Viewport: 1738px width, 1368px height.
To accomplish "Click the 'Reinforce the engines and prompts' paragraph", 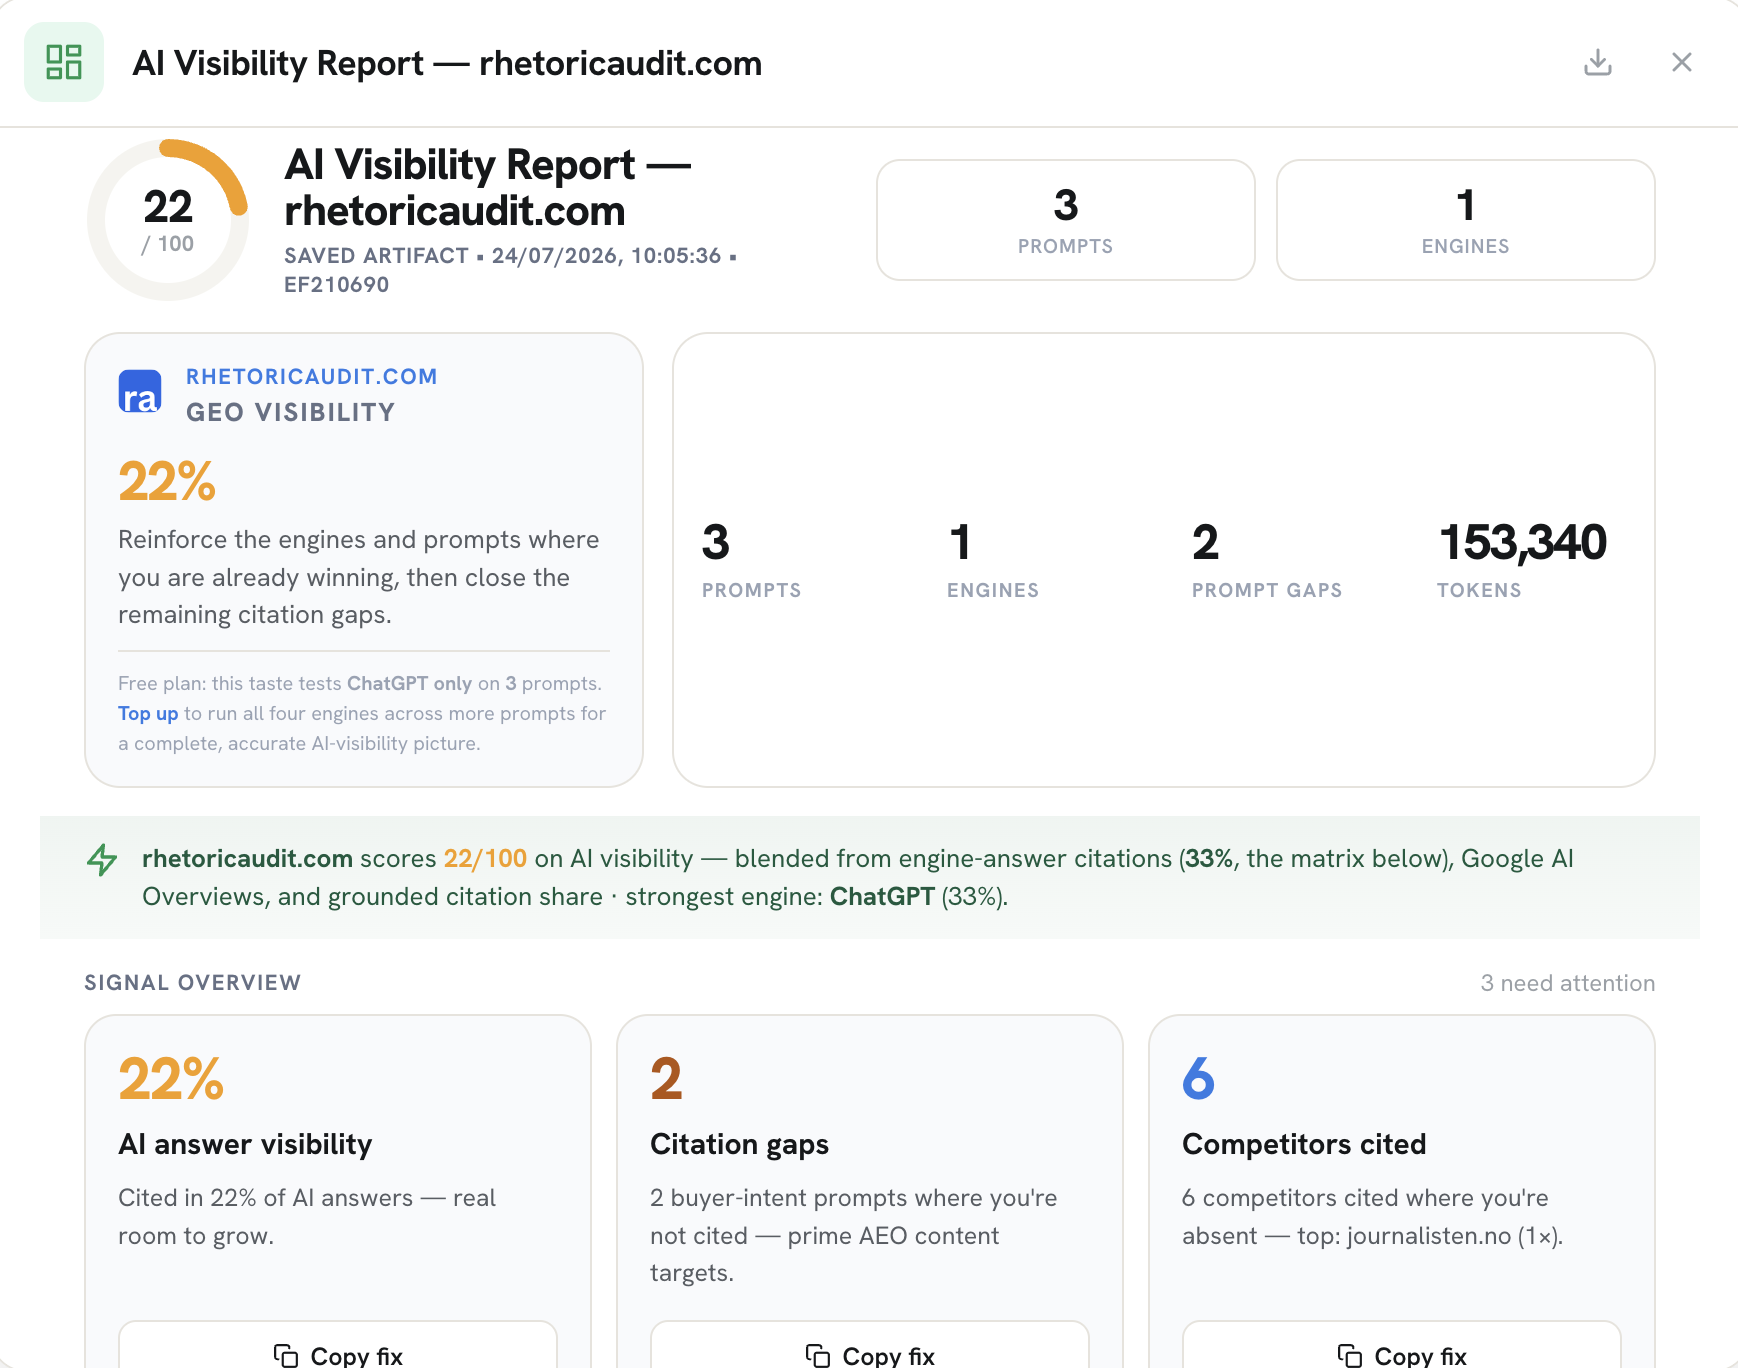I will 359,577.
